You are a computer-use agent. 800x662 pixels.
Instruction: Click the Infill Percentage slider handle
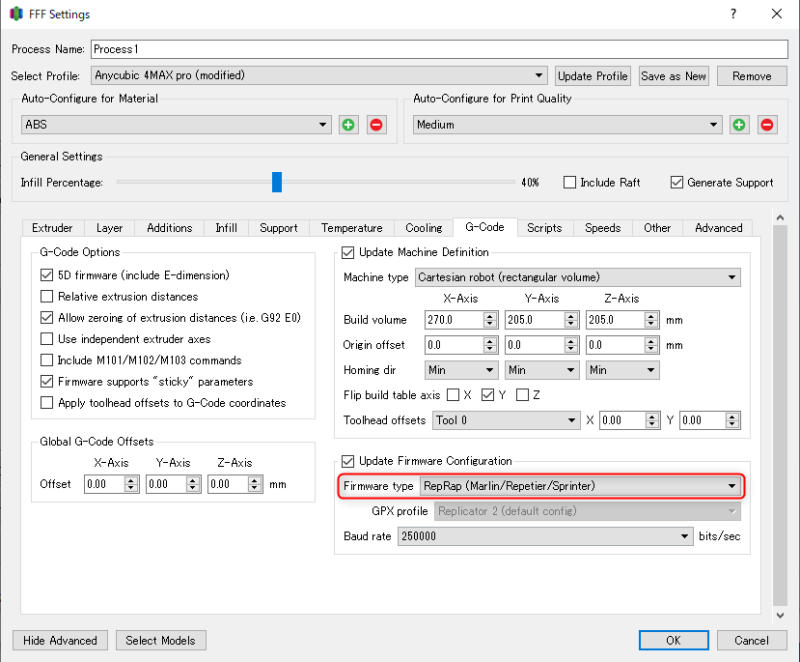tap(277, 182)
